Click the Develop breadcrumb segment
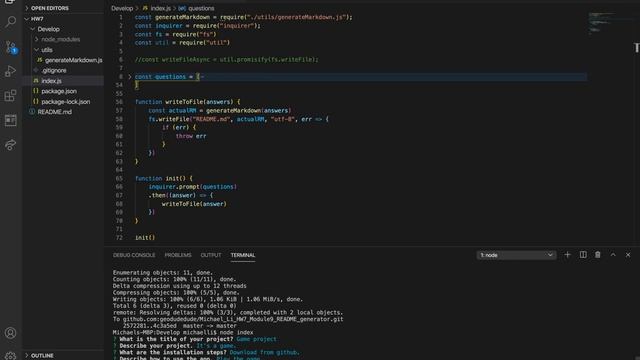The width and height of the screenshot is (640, 360). coord(122,8)
